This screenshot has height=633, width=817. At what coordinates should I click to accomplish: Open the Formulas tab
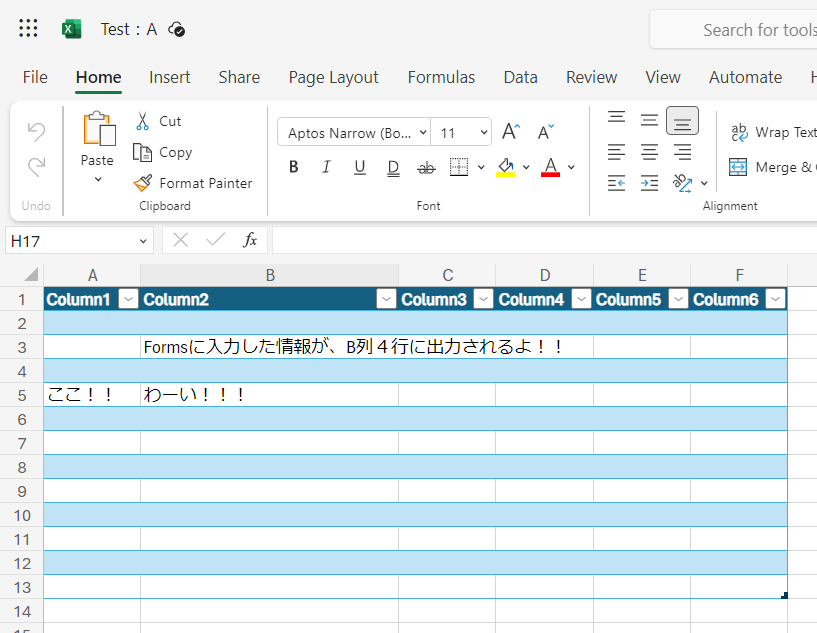pyautogui.click(x=441, y=77)
